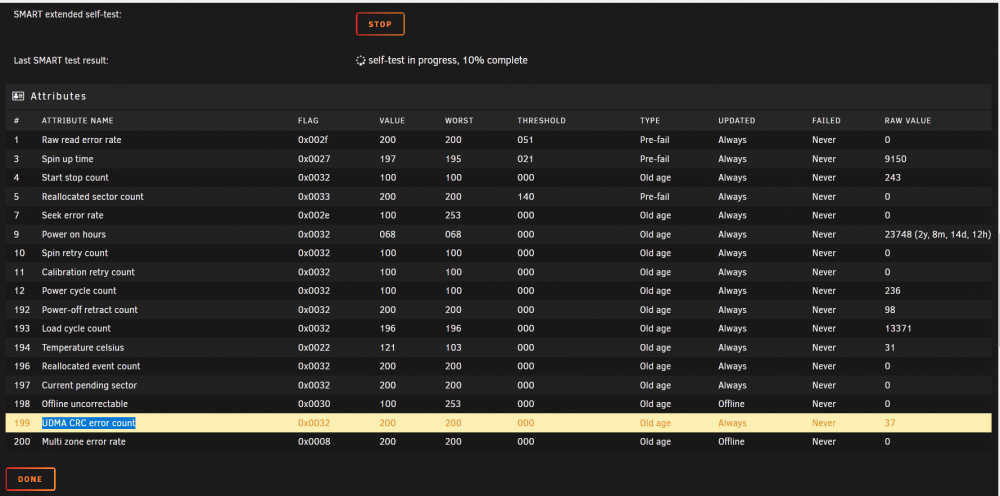The width and height of the screenshot is (1000, 496).
Task: Click the raw value 31 for temperature
Action: (890, 347)
